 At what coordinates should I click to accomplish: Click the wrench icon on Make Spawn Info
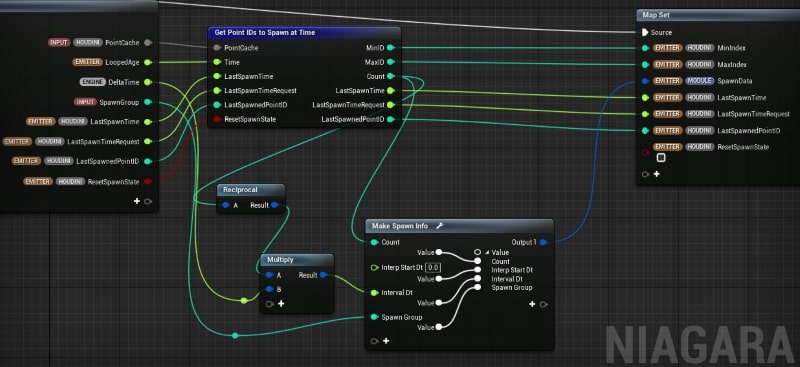[x=439, y=226]
